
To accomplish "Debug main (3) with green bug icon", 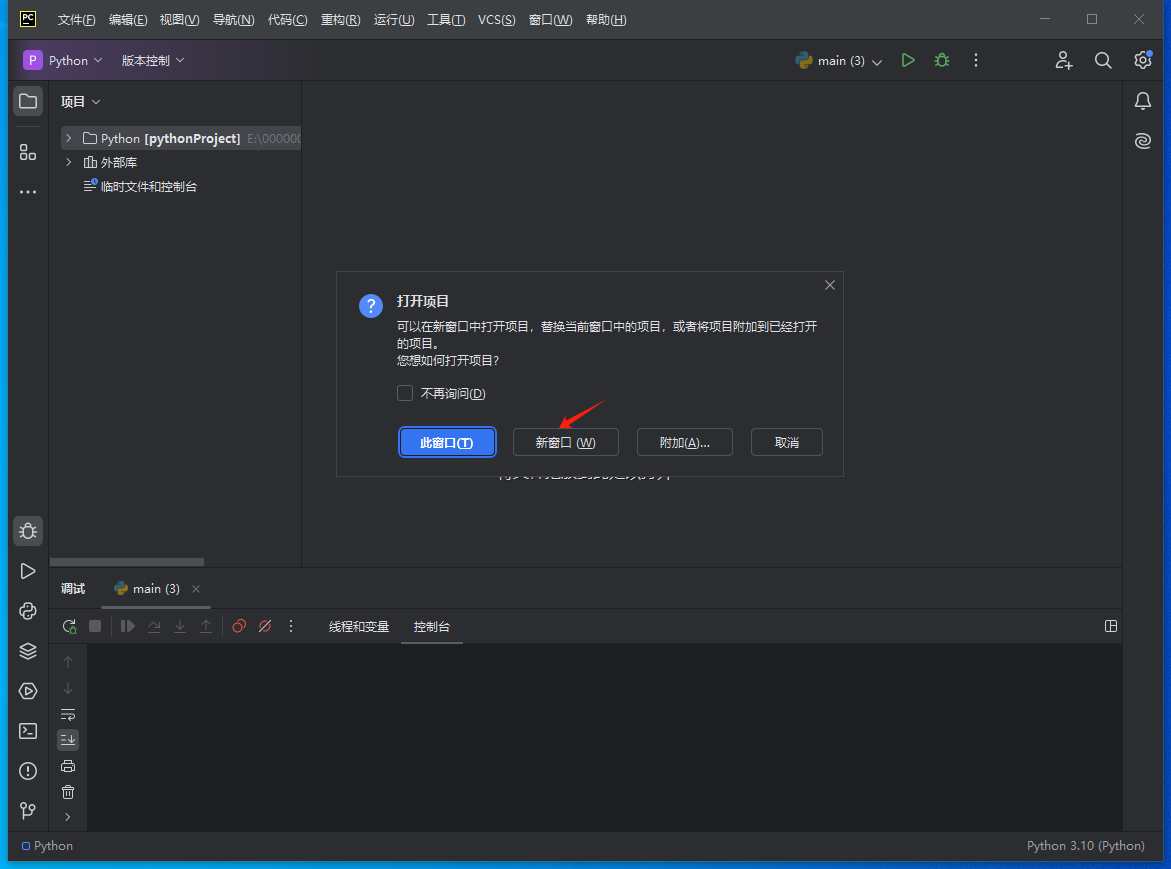I will pyautogui.click(x=942, y=60).
